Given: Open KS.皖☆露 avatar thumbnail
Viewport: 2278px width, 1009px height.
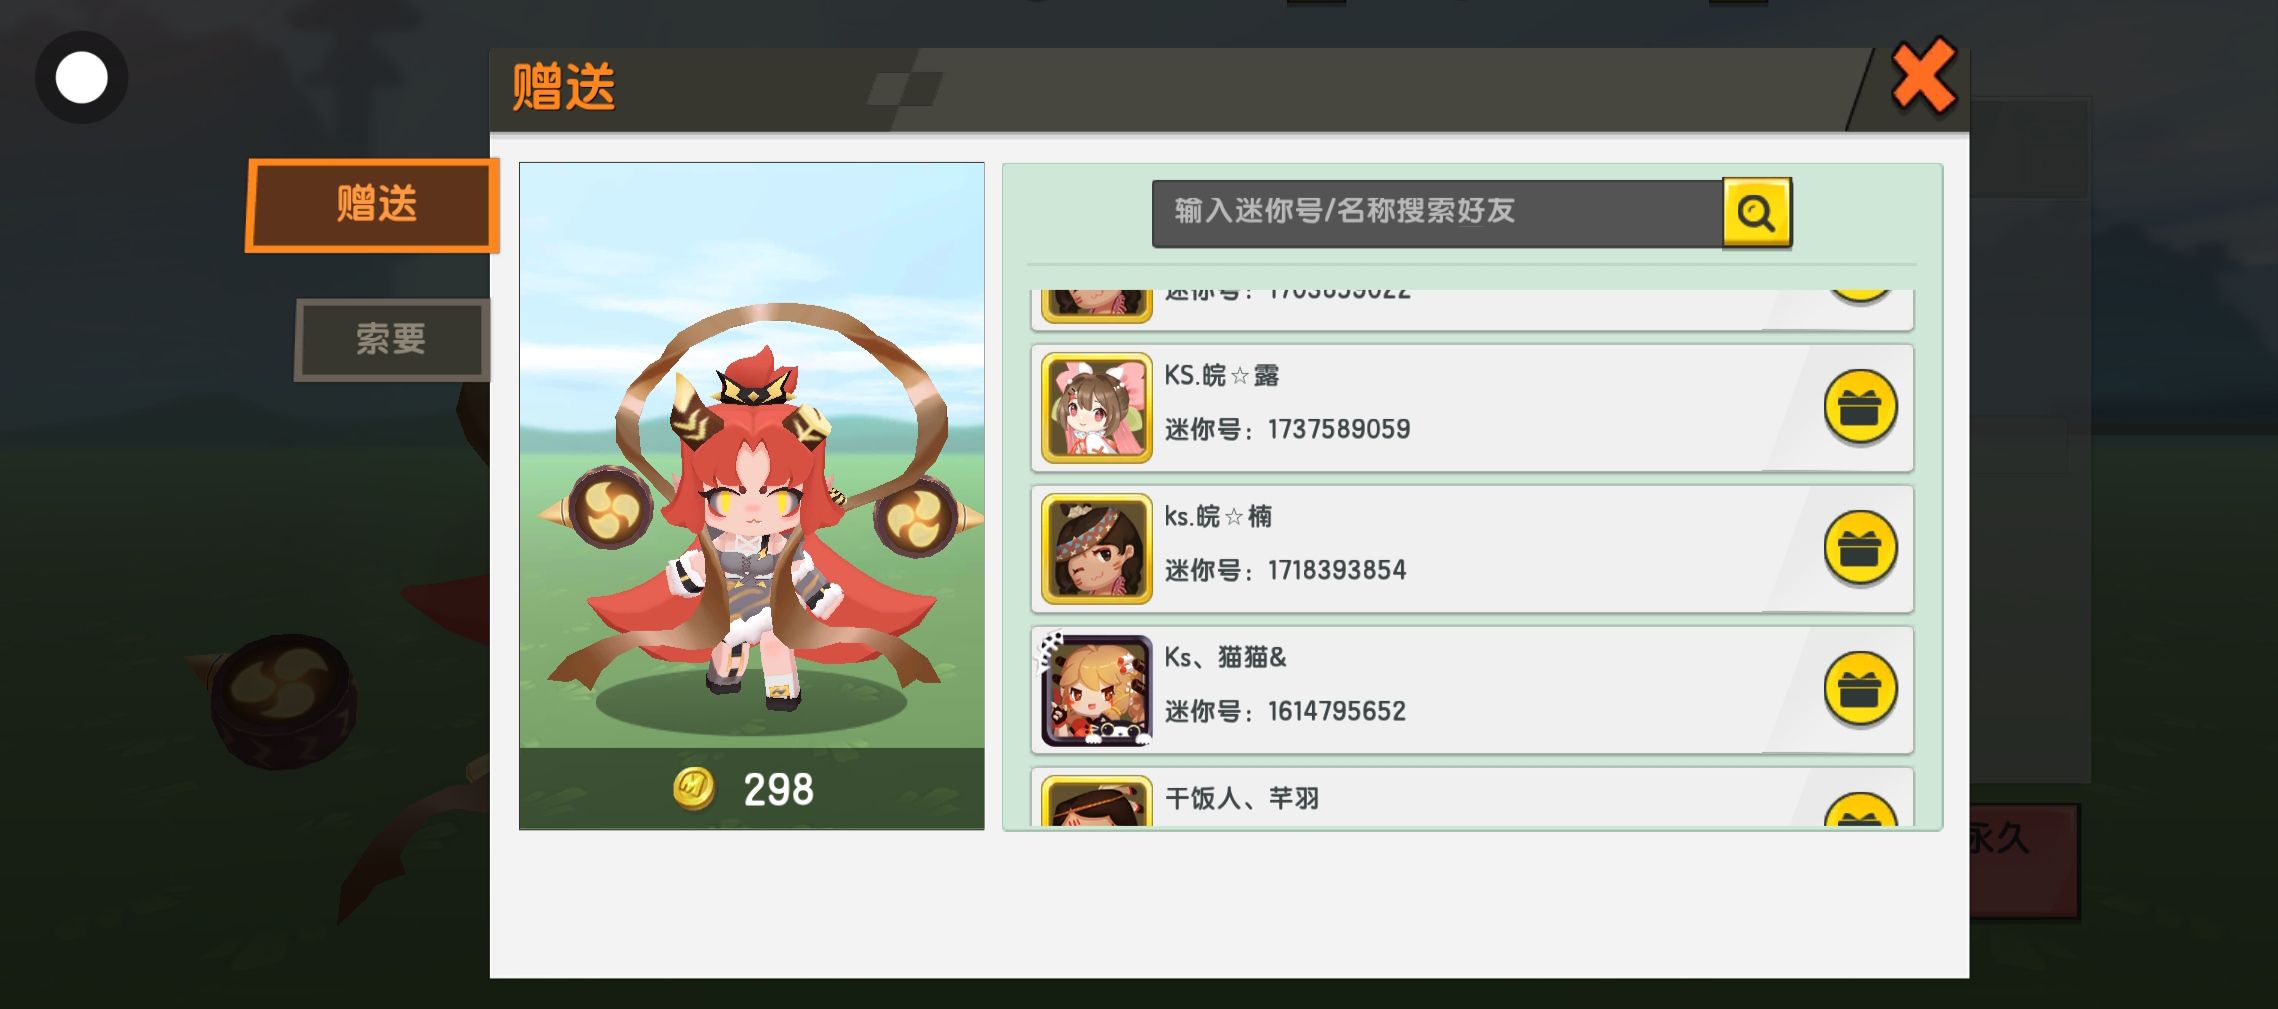Looking at the screenshot, I should tap(1097, 407).
